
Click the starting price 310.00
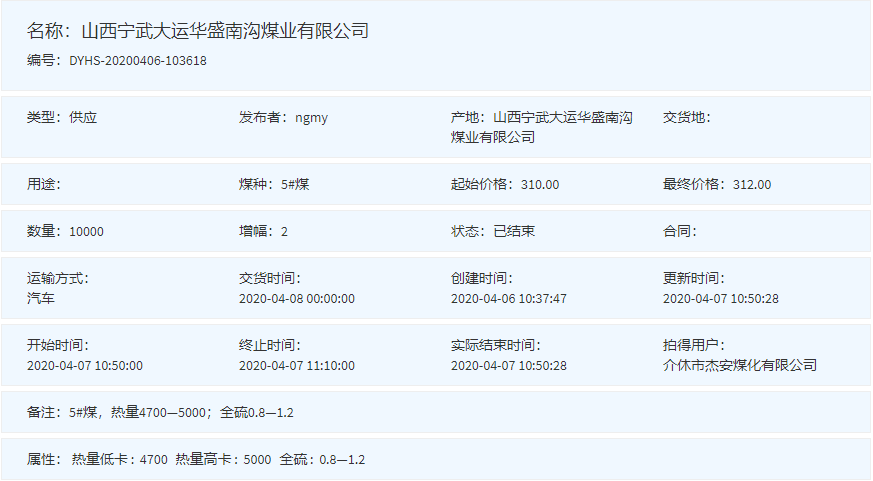tap(540, 185)
